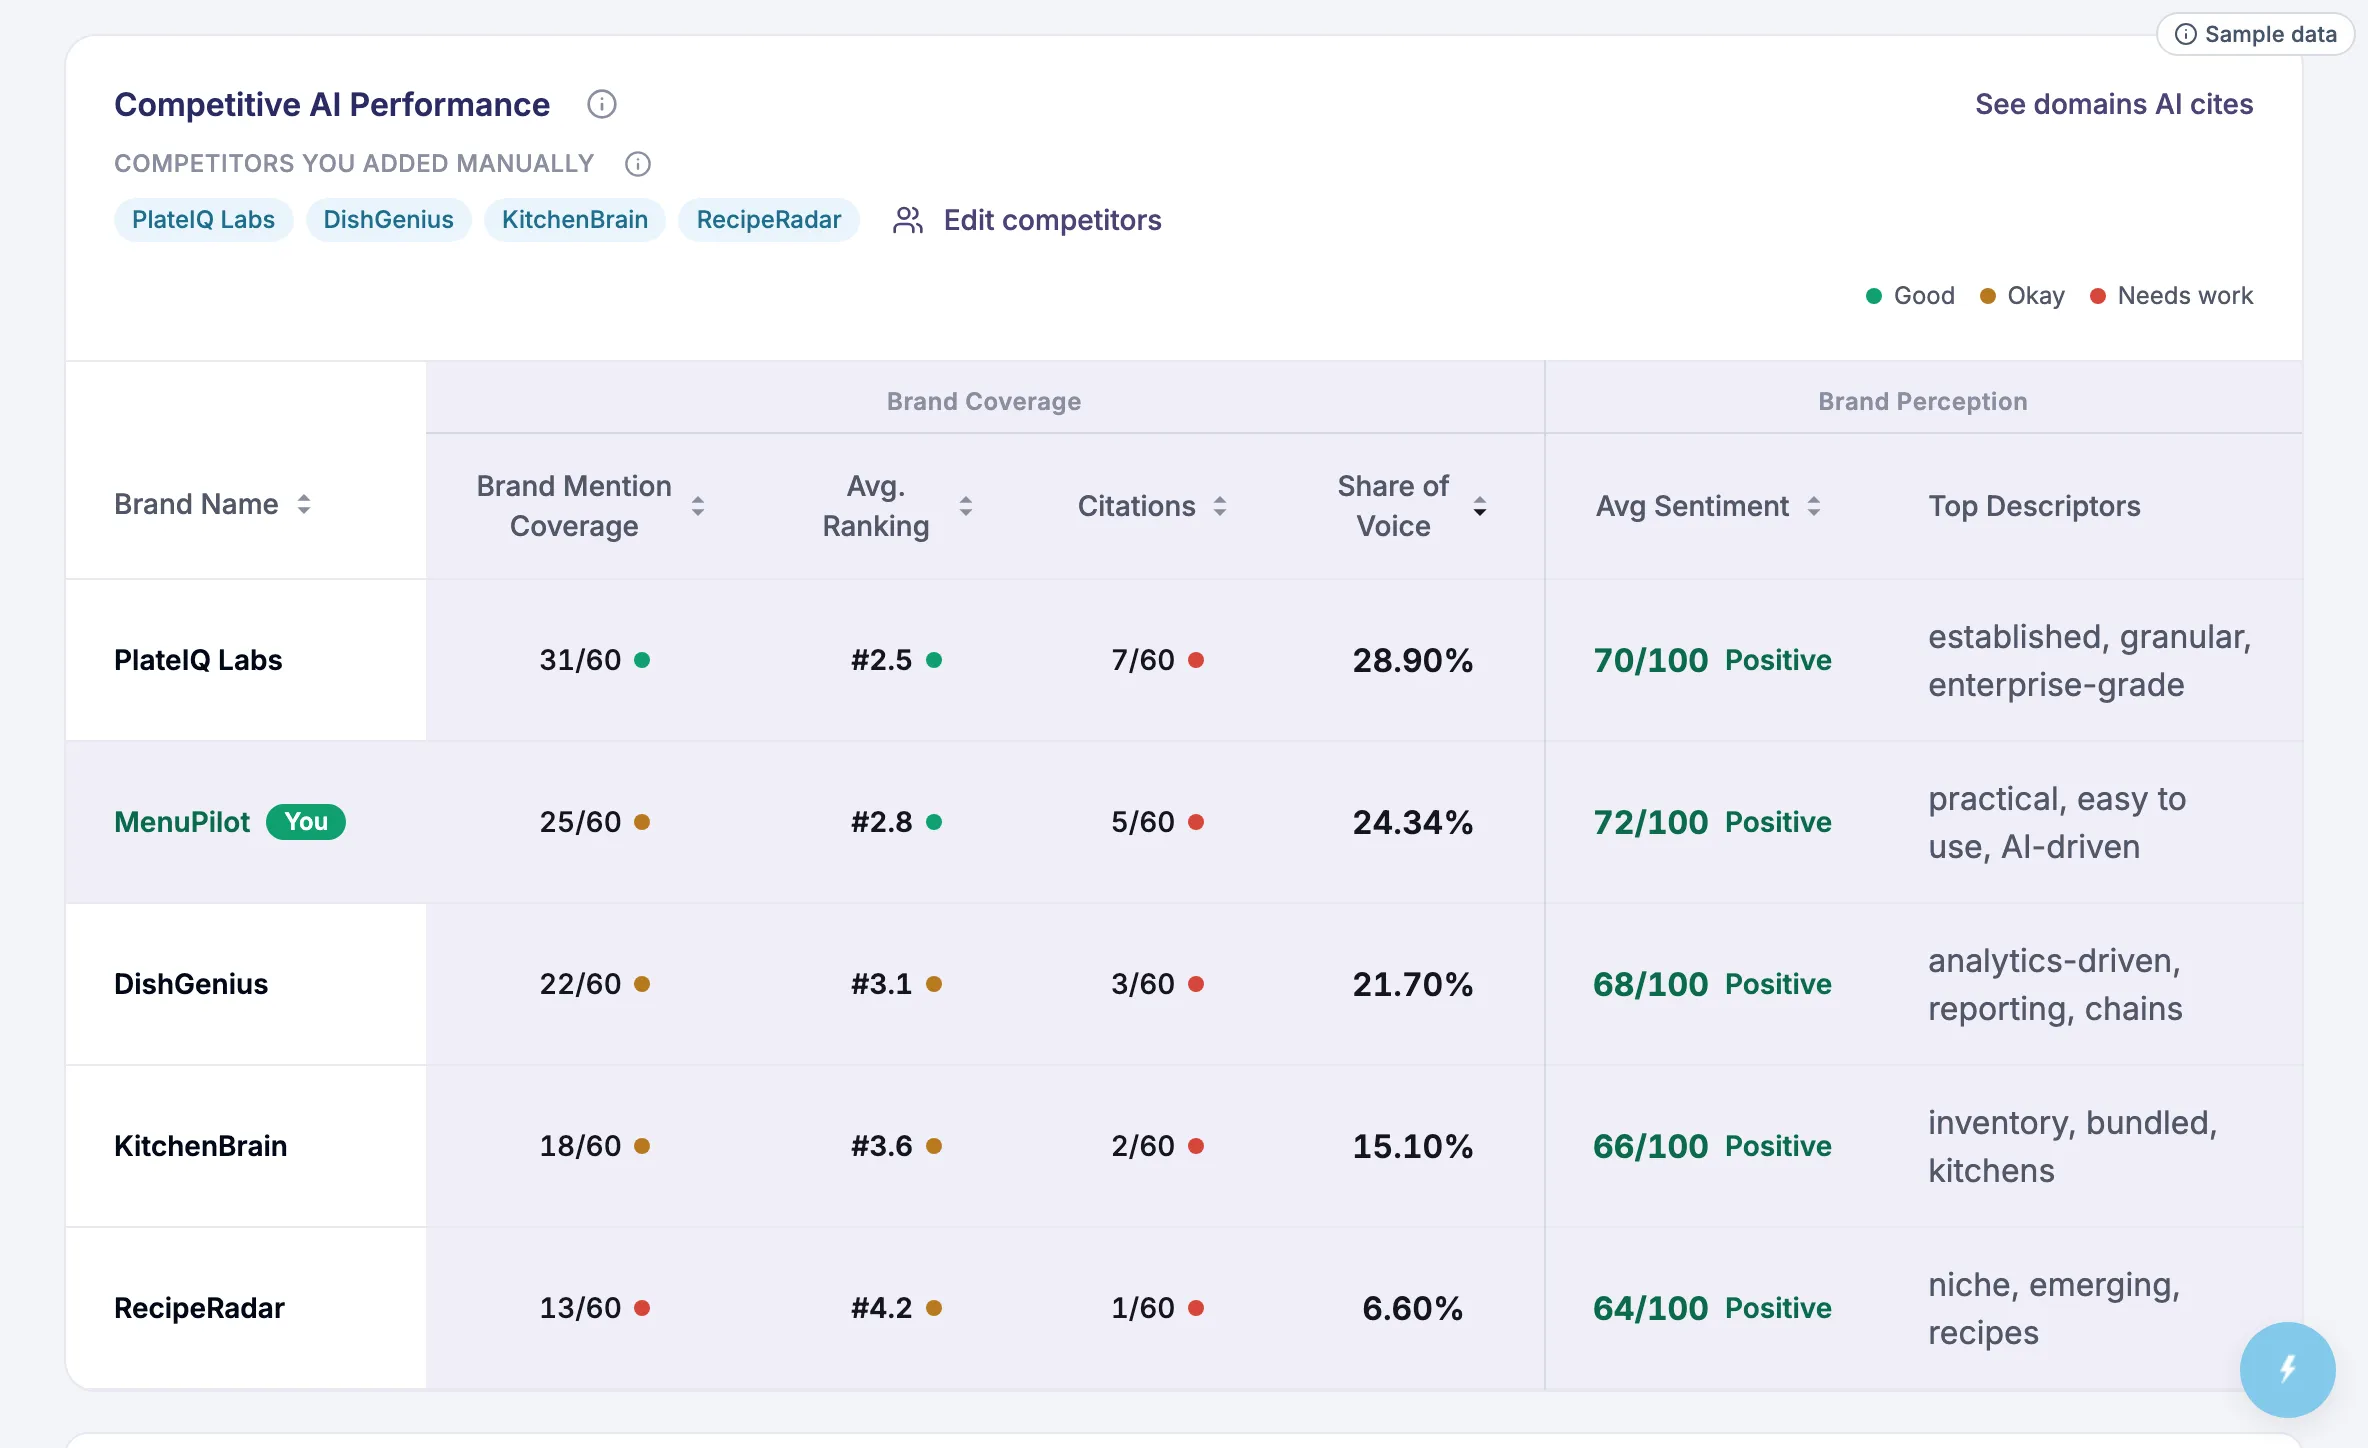The width and height of the screenshot is (2368, 1448).
Task: Click the green Good legend dot
Action: [x=1873, y=296]
